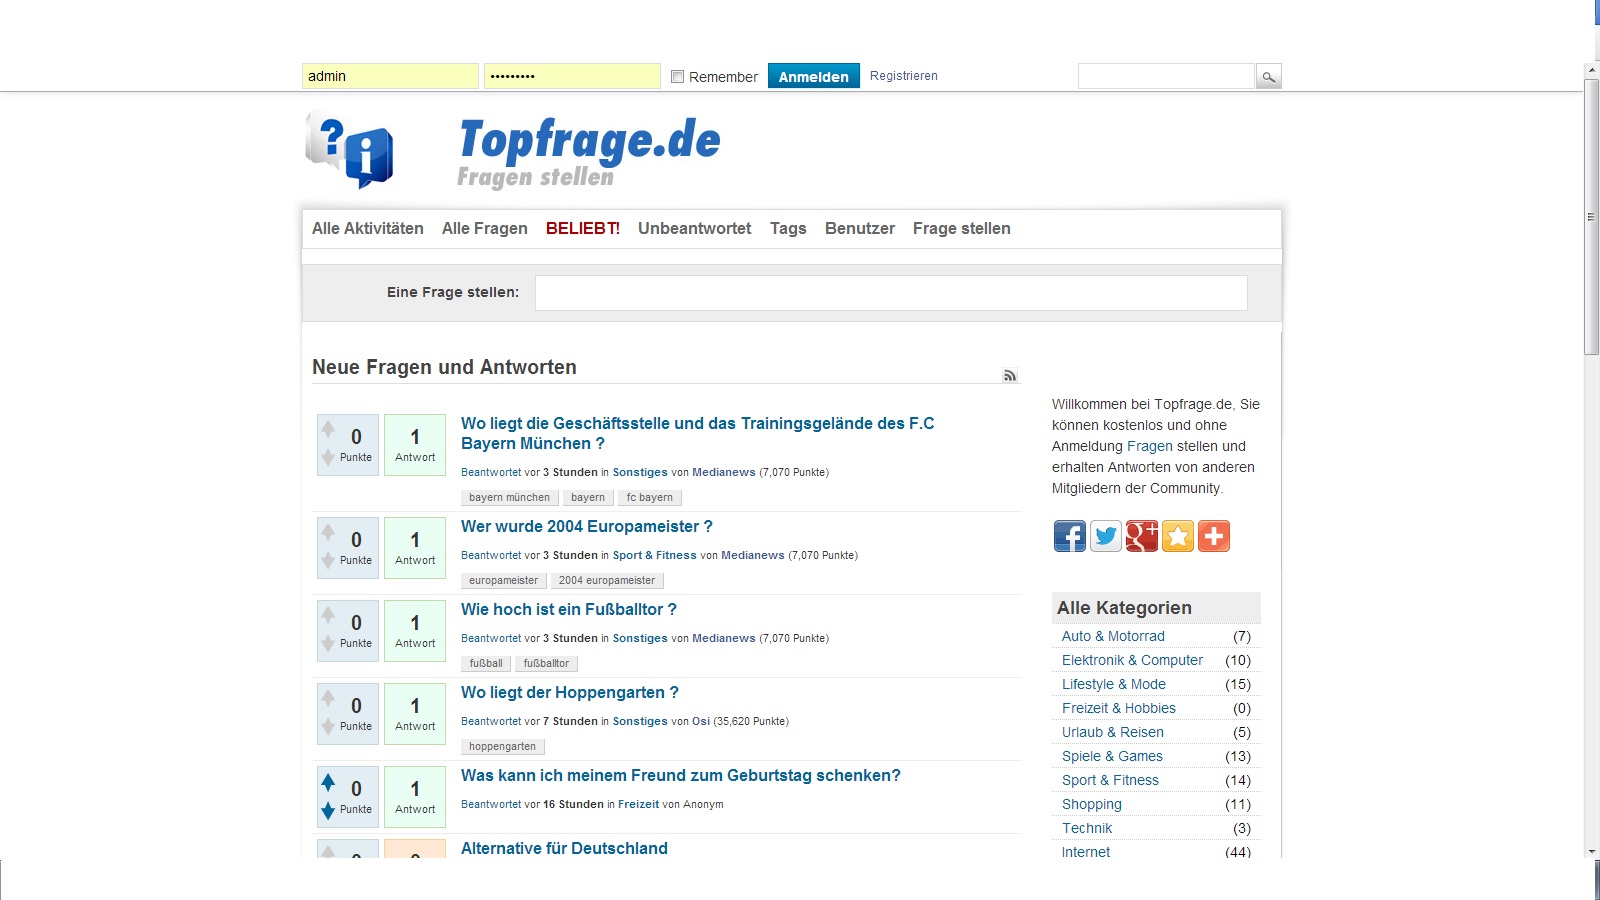1600x900 pixels.
Task: Toggle the Remember checkbox
Action: 677,77
